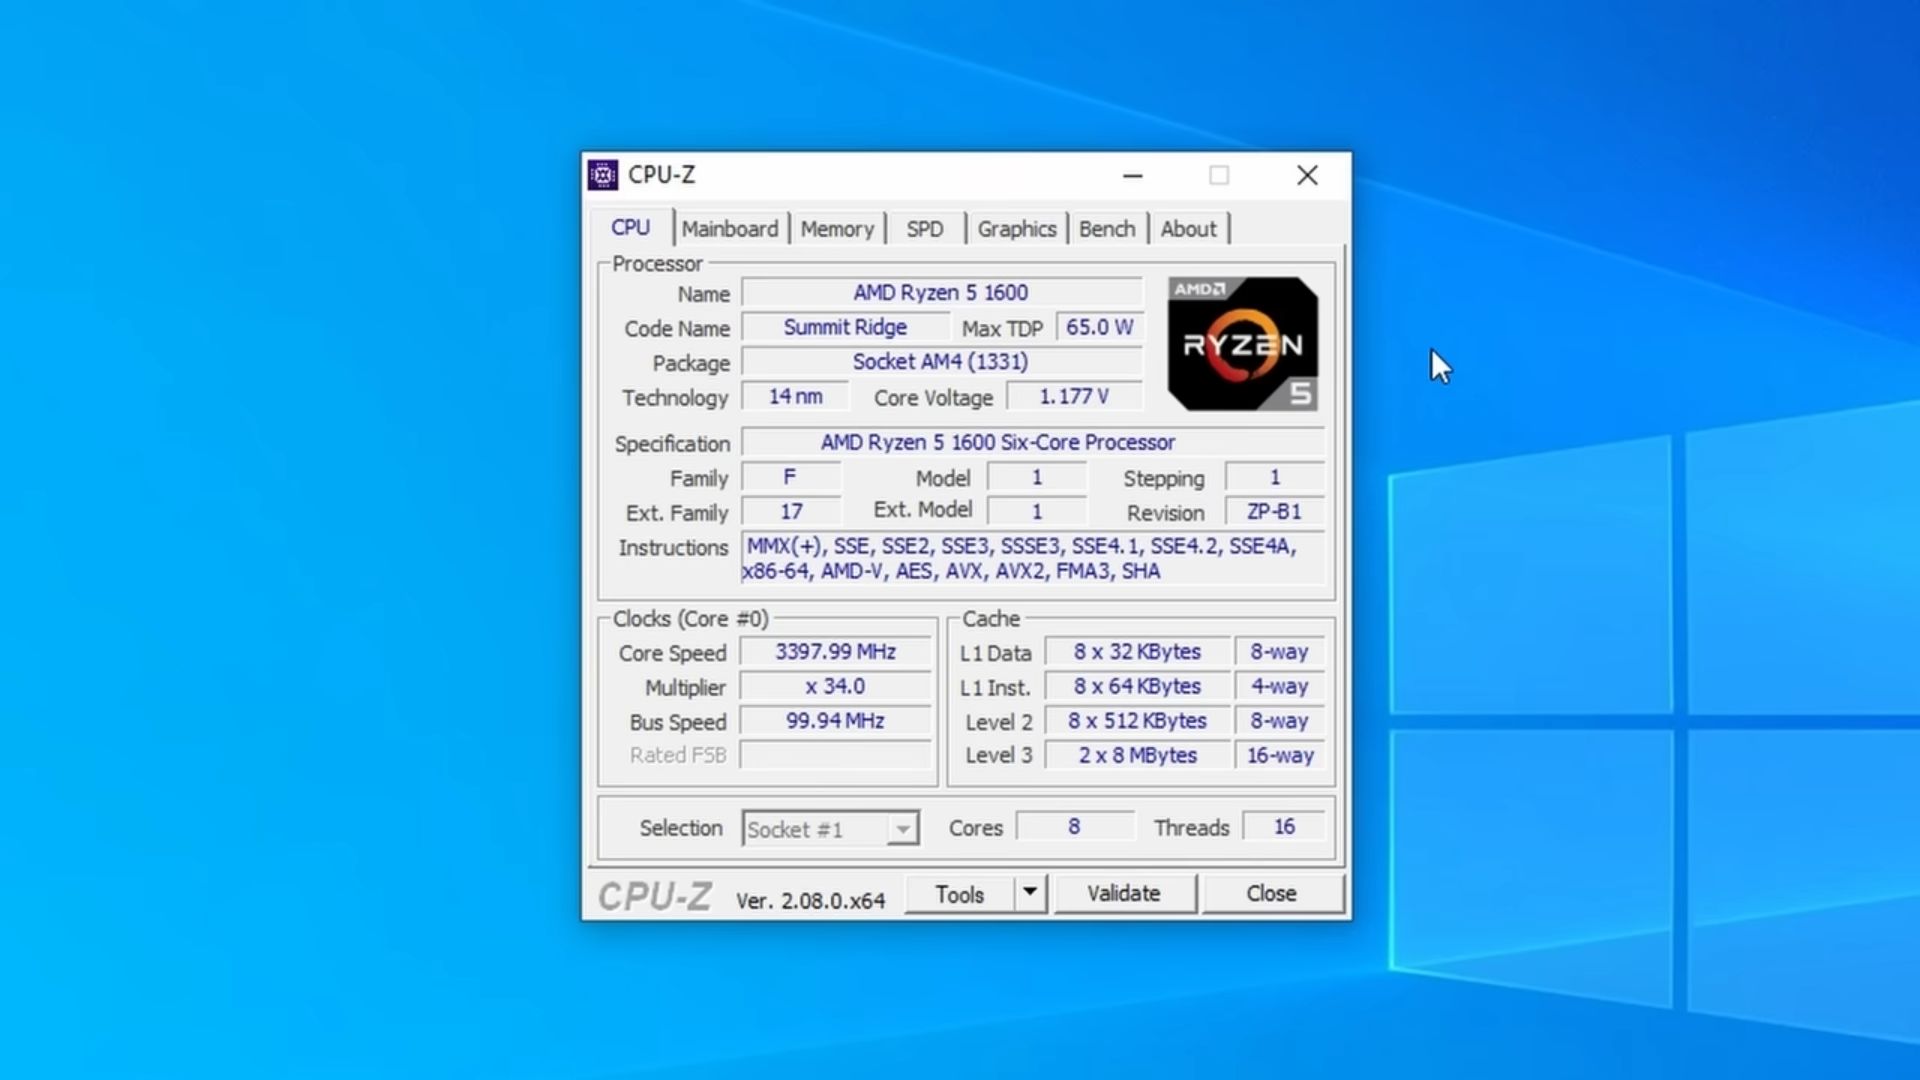The image size is (1920, 1080).
Task: Click L1 Data value '8 x 32 KBytes'
Action: click(x=1137, y=652)
